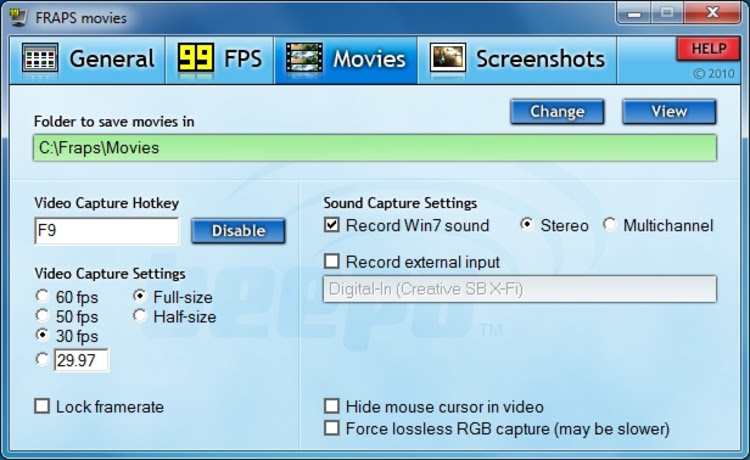Click the FRAPS monitor icon in title bar
Image resolution: width=750 pixels, height=460 pixels.
click(18, 17)
